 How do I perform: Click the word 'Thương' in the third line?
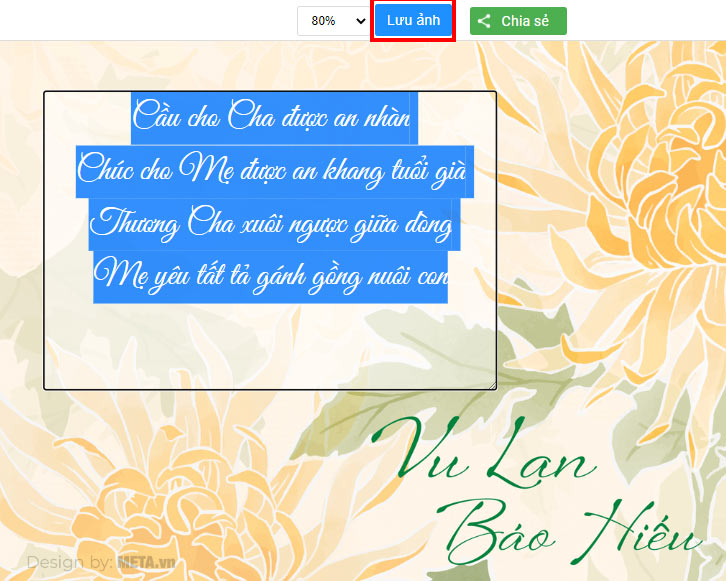pos(134,223)
